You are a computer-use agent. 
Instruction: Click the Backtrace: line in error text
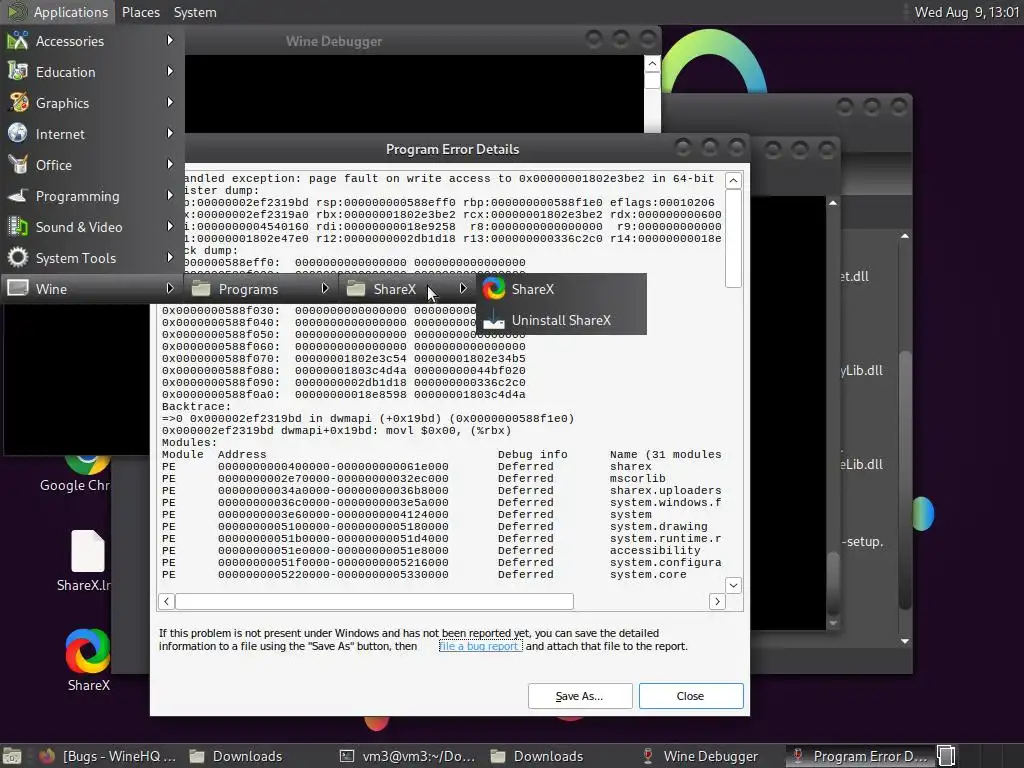(x=197, y=406)
